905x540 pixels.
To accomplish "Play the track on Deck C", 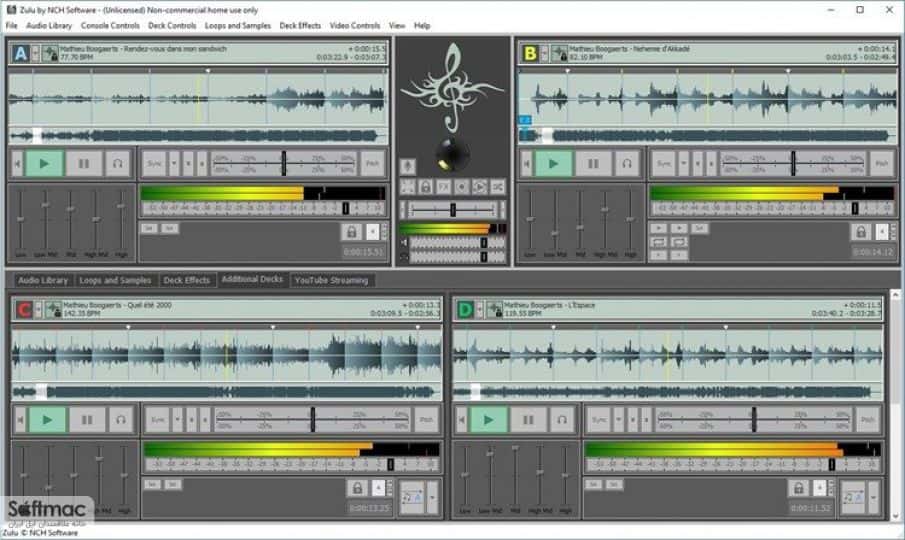I will tap(47, 420).
